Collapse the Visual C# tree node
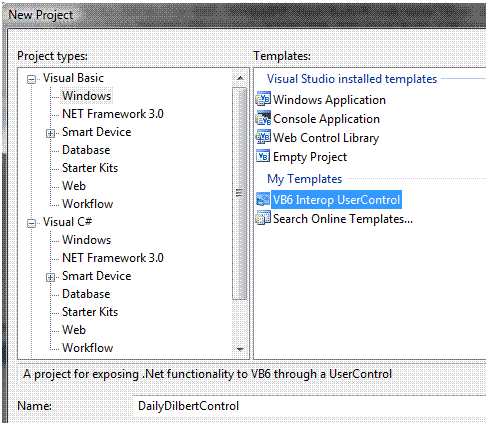Viewport: 488px width, 425px height. click(31, 223)
